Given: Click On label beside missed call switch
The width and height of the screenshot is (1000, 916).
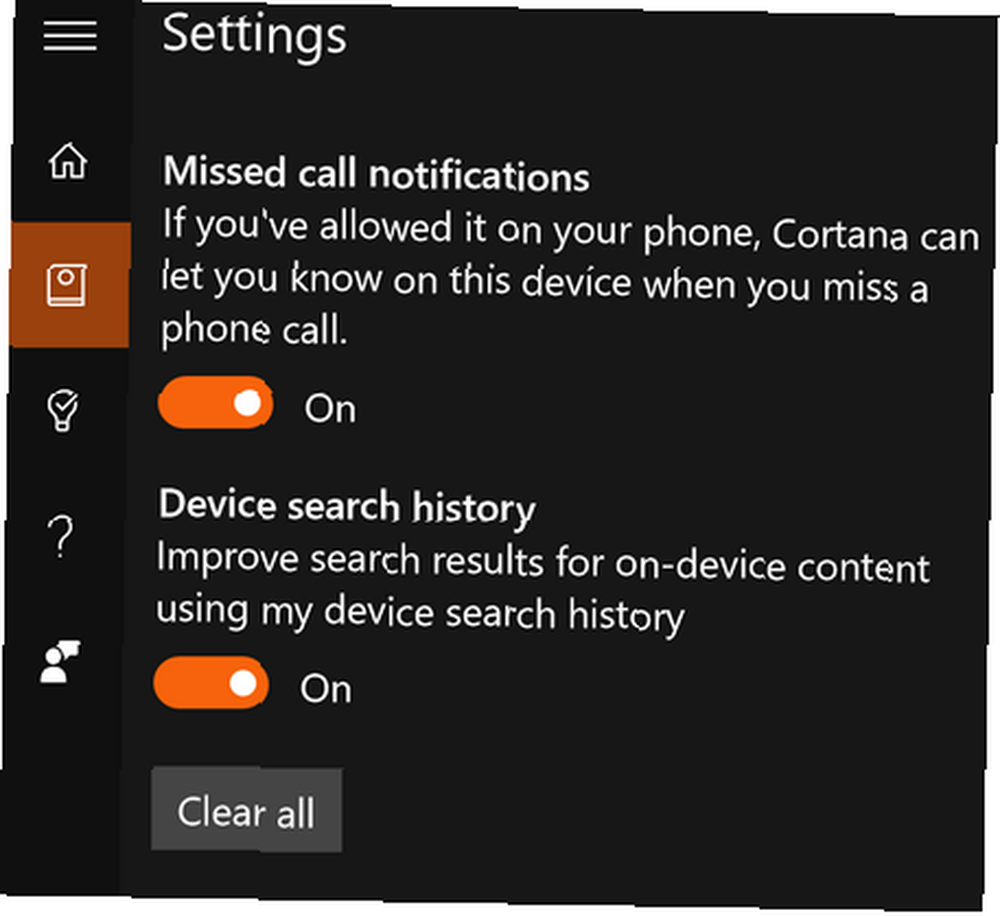Looking at the screenshot, I should click(330, 409).
